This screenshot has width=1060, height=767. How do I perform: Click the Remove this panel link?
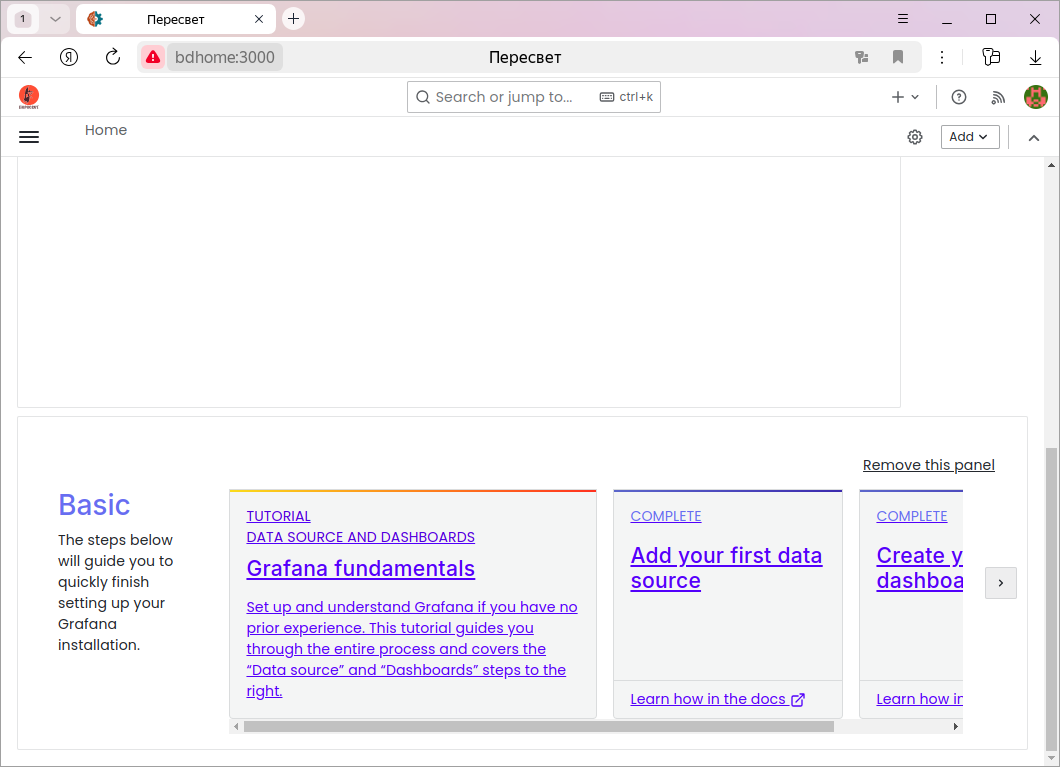coord(928,465)
